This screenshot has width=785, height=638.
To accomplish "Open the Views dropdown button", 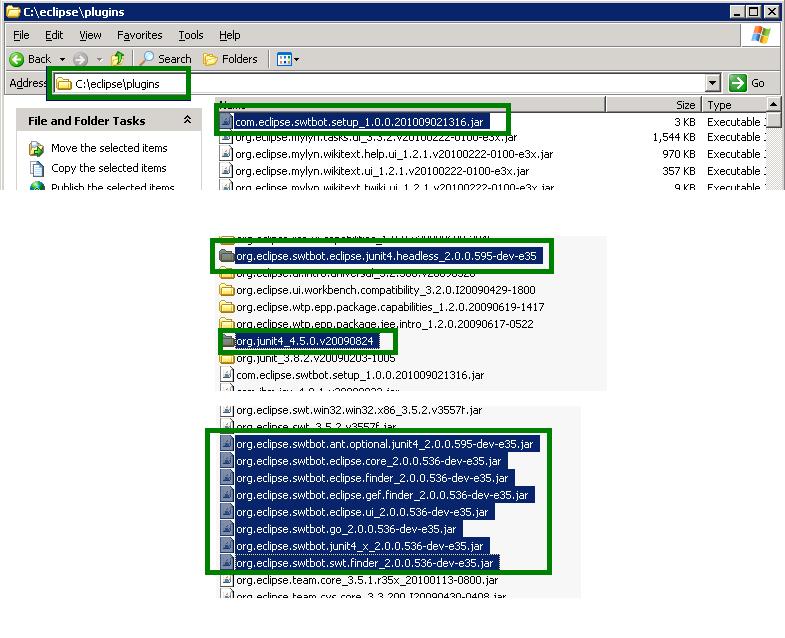I will click(288, 59).
